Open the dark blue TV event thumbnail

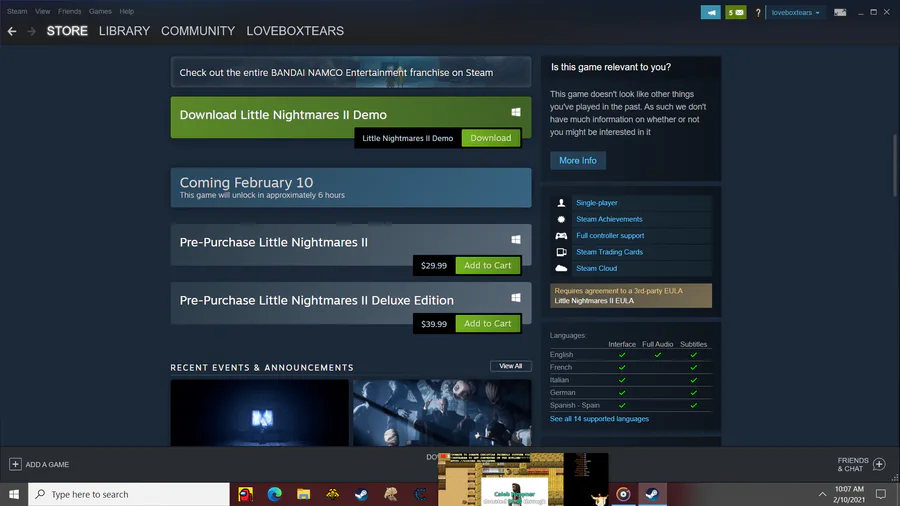(259, 412)
